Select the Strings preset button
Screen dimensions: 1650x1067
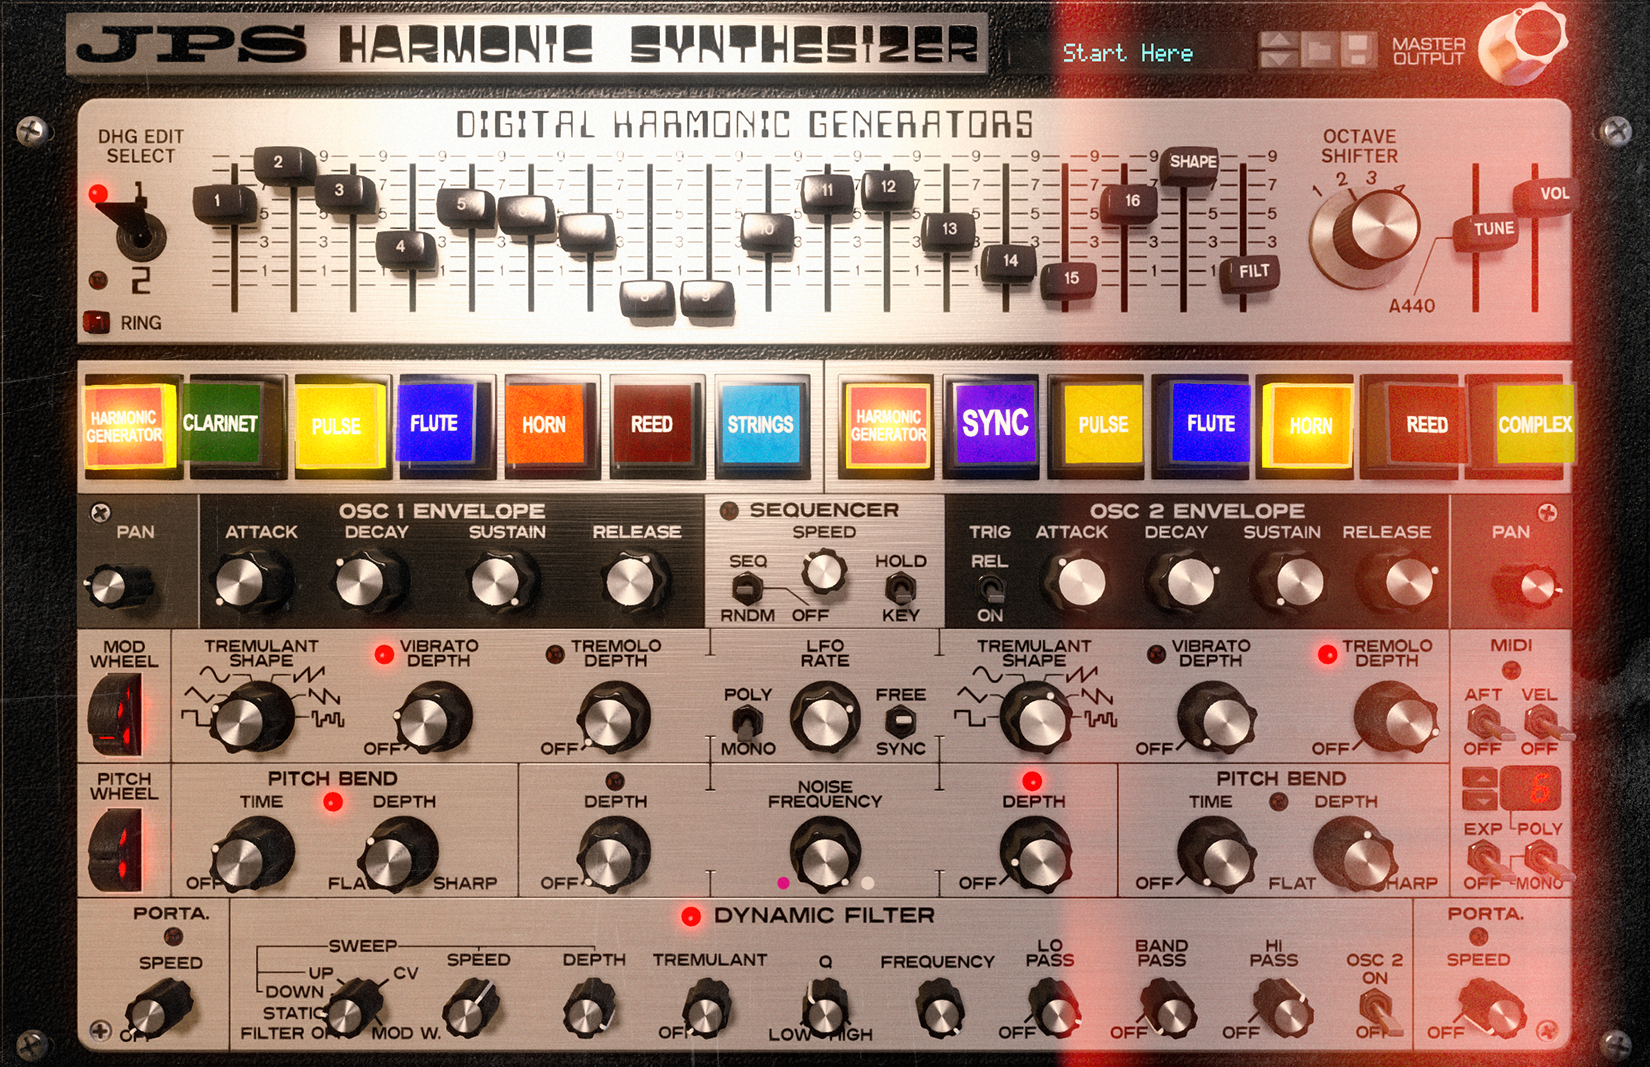(x=760, y=425)
